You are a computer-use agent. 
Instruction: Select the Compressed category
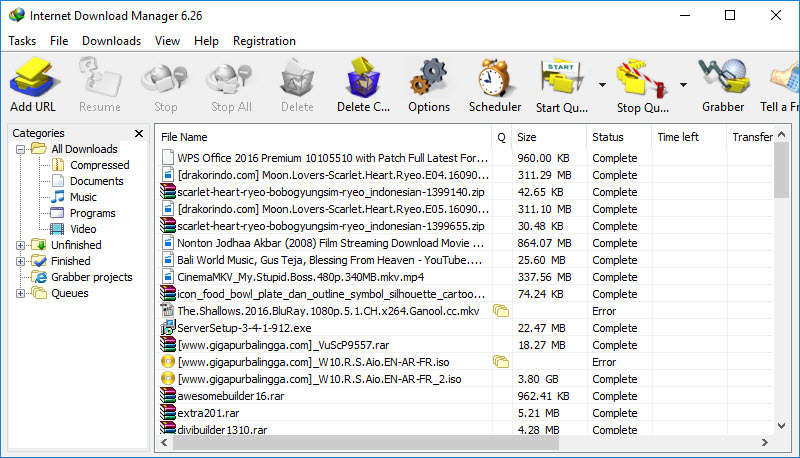tap(99, 165)
